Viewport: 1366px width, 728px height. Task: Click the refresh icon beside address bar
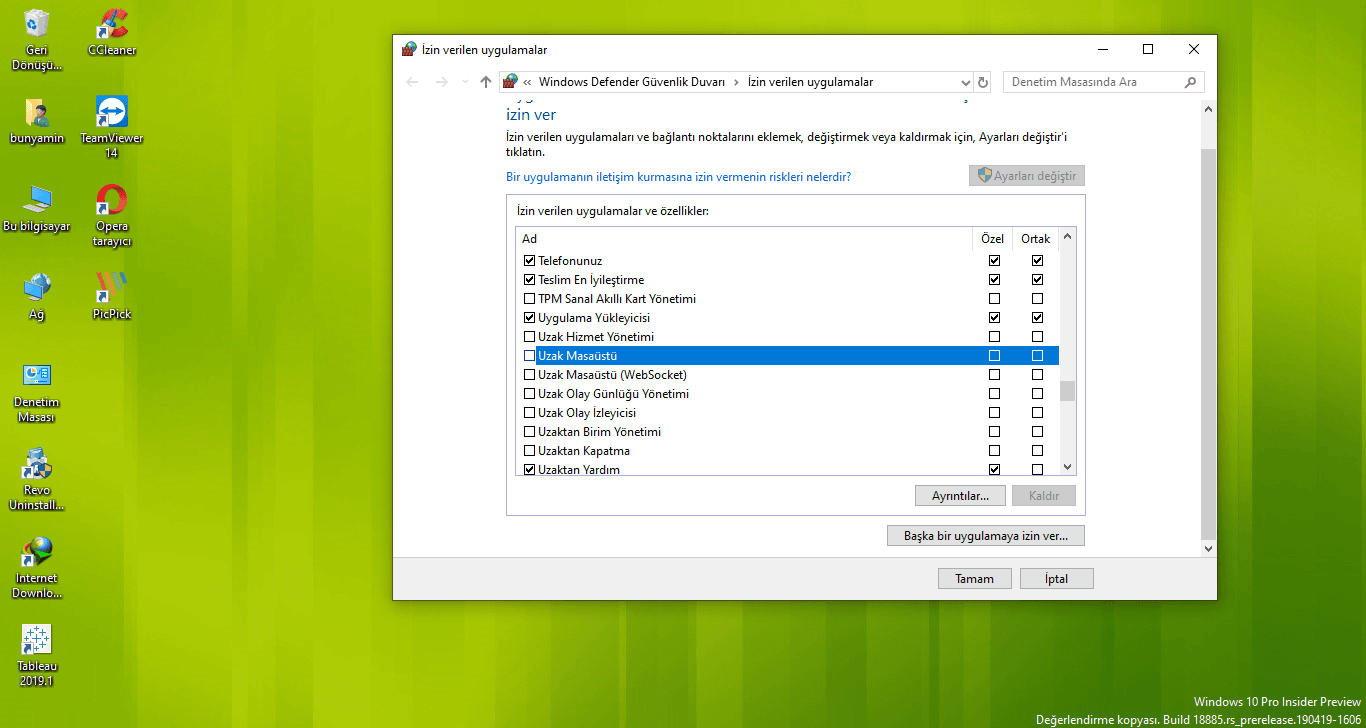coord(983,82)
